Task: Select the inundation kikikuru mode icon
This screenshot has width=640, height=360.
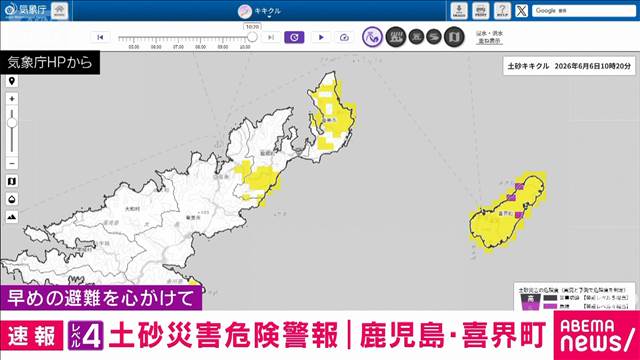Action: 396,37
